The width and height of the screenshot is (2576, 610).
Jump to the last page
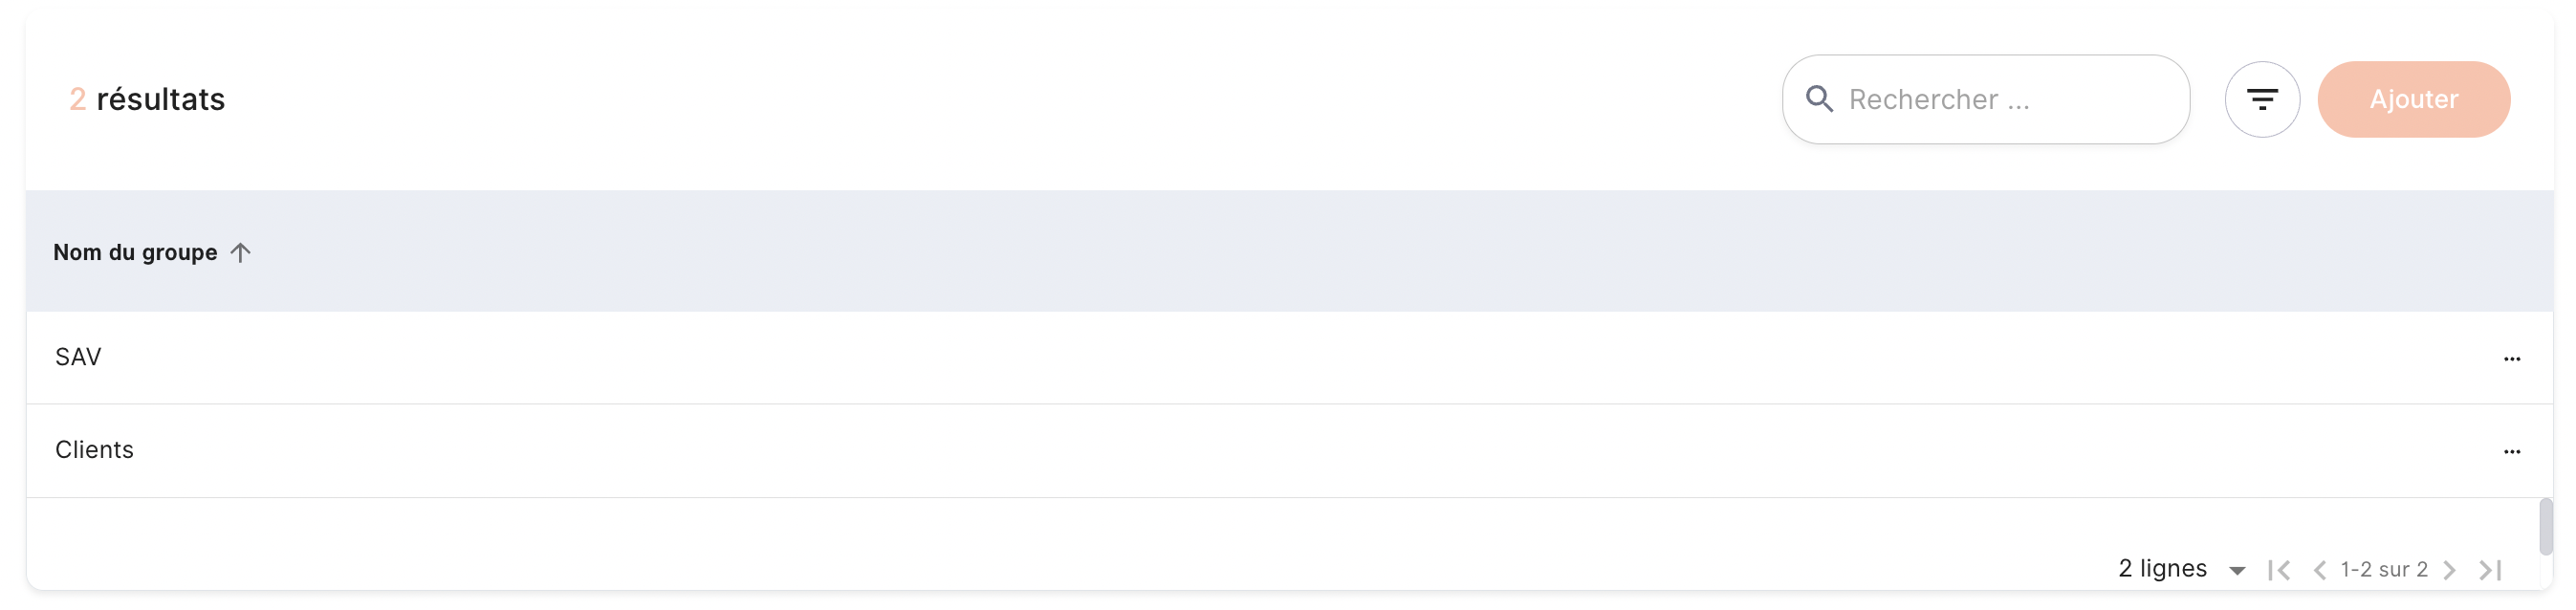pyautogui.click(x=2490, y=570)
